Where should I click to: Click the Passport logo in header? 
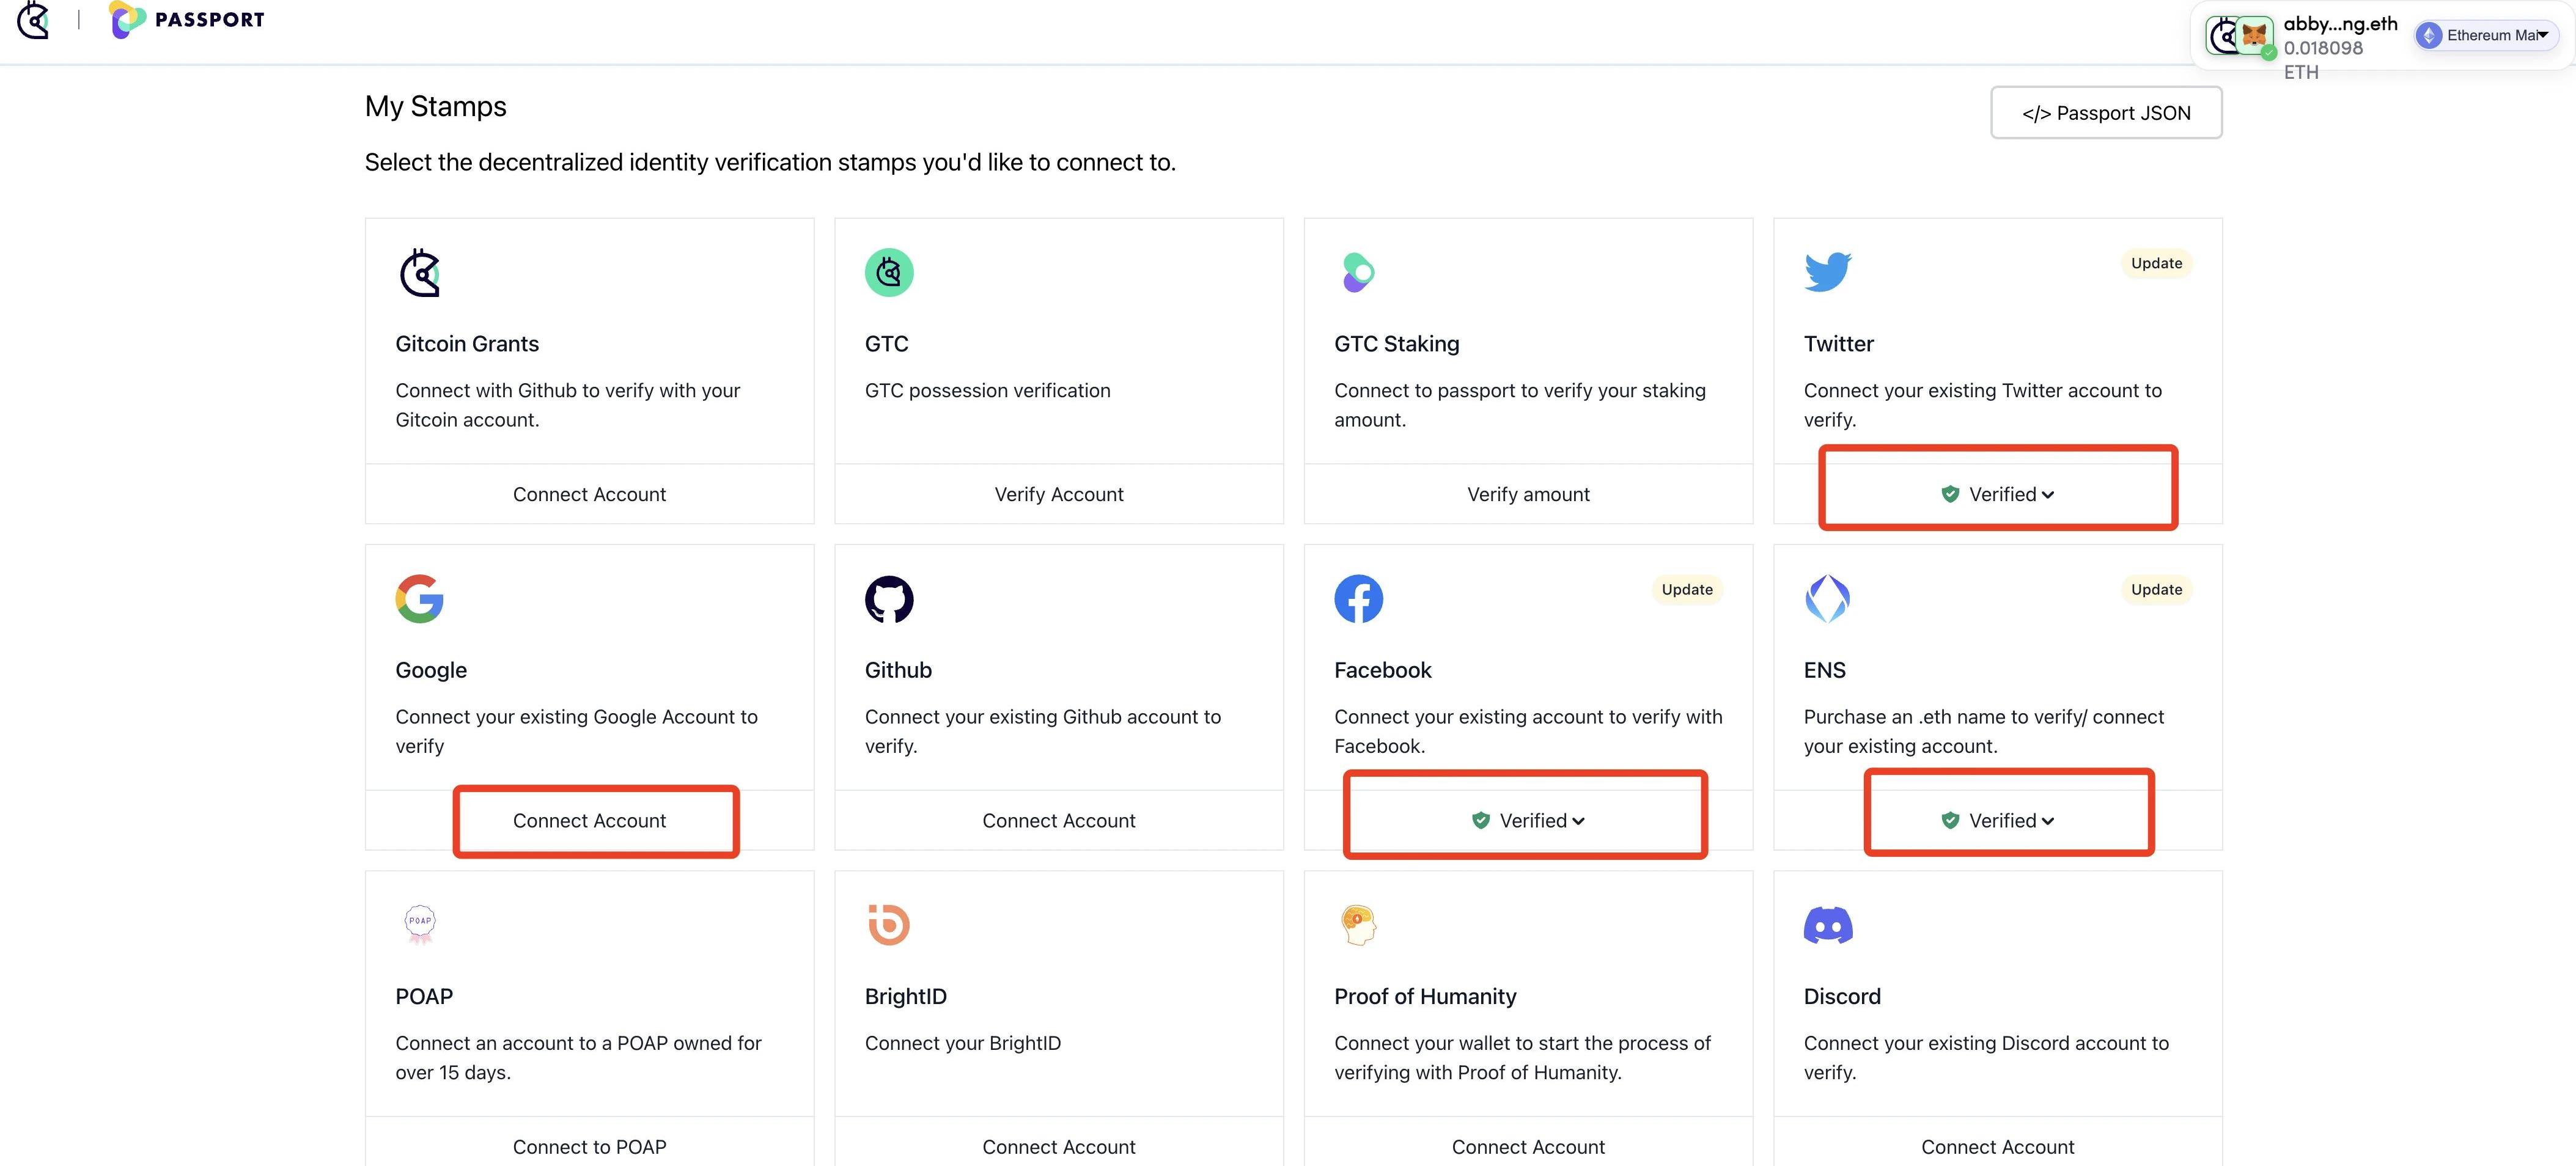[x=187, y=20]
